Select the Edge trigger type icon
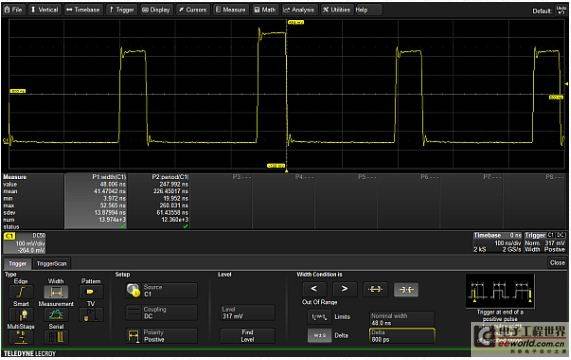This screenshot has height=360, width=571. 21,292
